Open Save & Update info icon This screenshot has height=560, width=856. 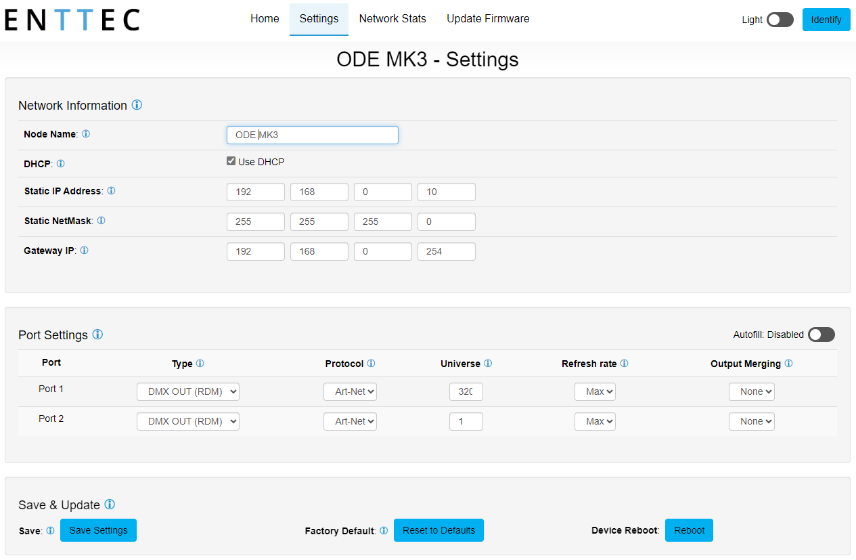click(110, 504)
